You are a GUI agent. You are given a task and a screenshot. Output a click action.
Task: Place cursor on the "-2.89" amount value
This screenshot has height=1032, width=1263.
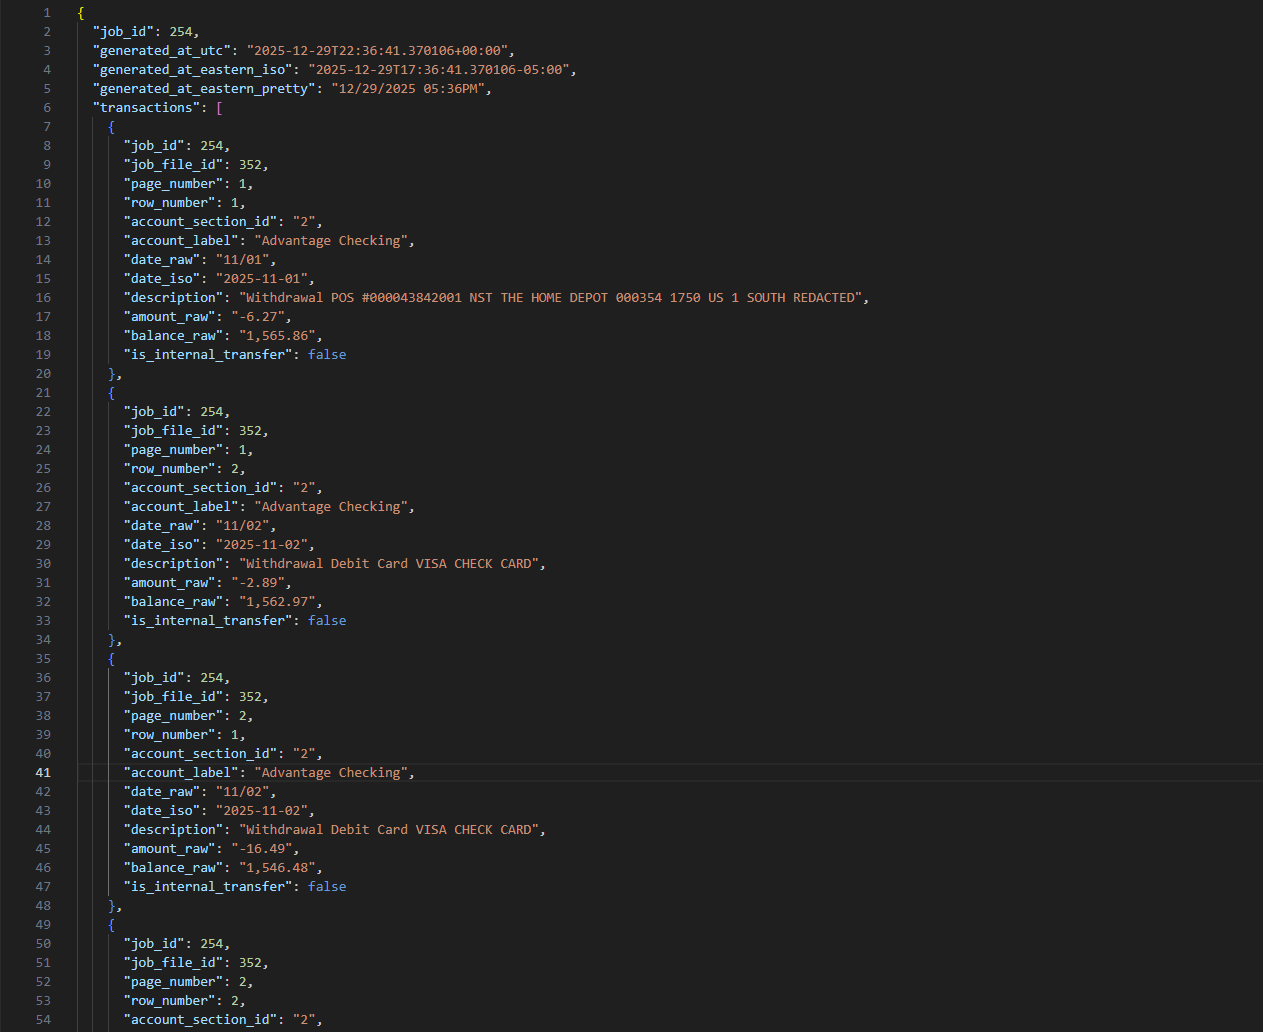pyautogui.click(x=261, y=582)
